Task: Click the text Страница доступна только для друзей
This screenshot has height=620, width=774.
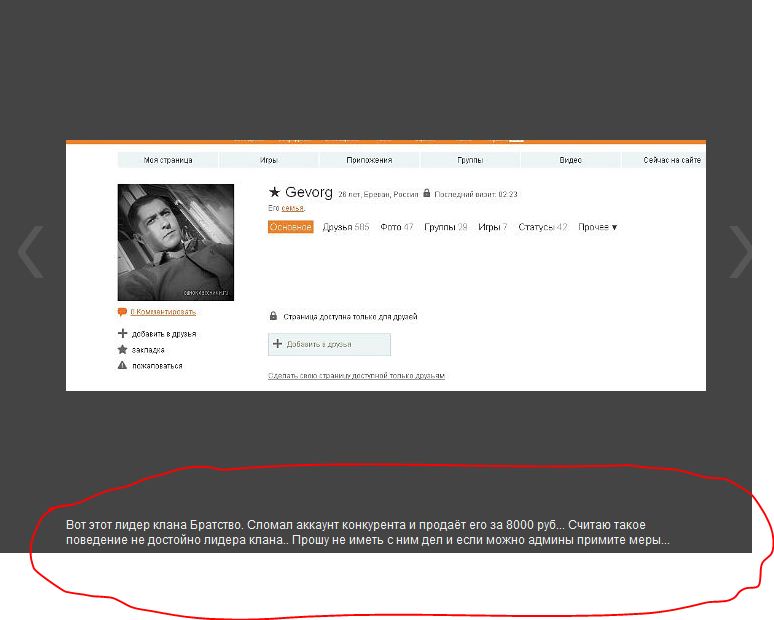Action: tap(350, 317)
